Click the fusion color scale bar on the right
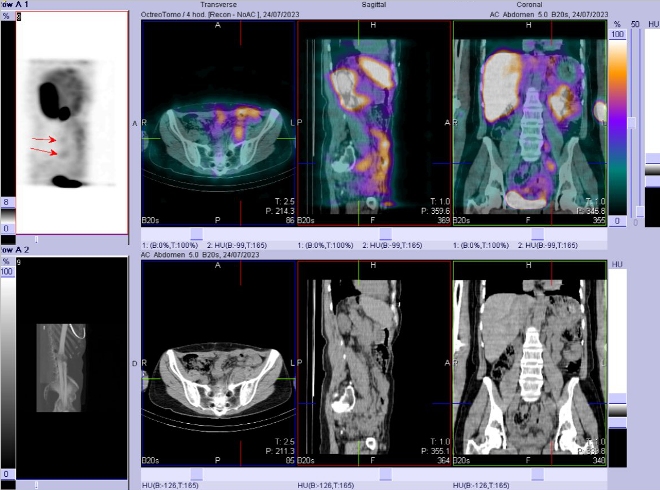Image resolution: width=660 pixels, height=490 pixels. [x=617, y=125]
